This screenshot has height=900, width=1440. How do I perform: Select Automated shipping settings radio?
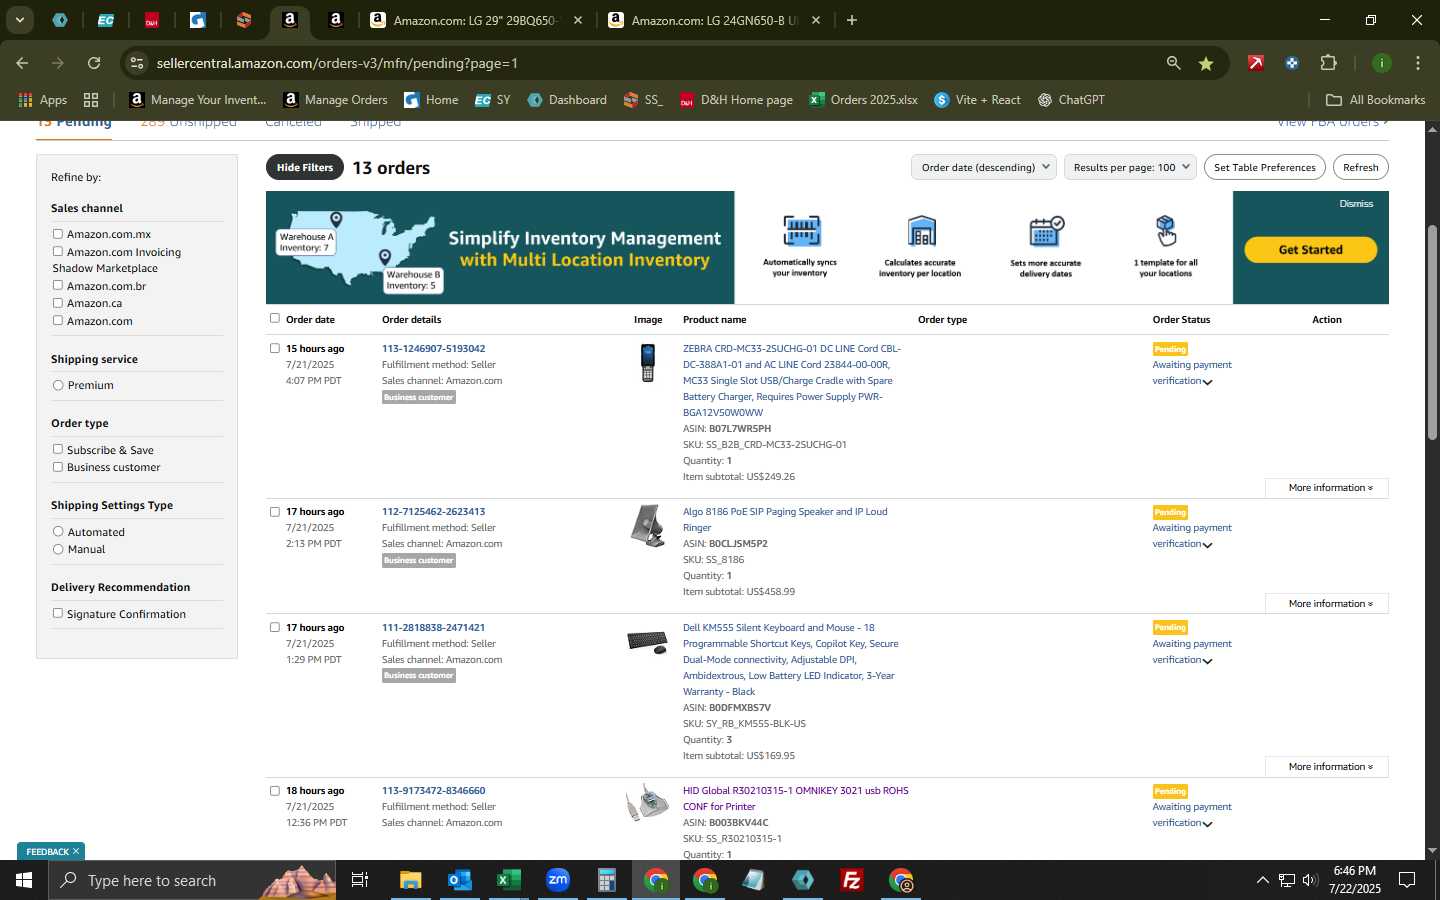[x=58, y=532]
